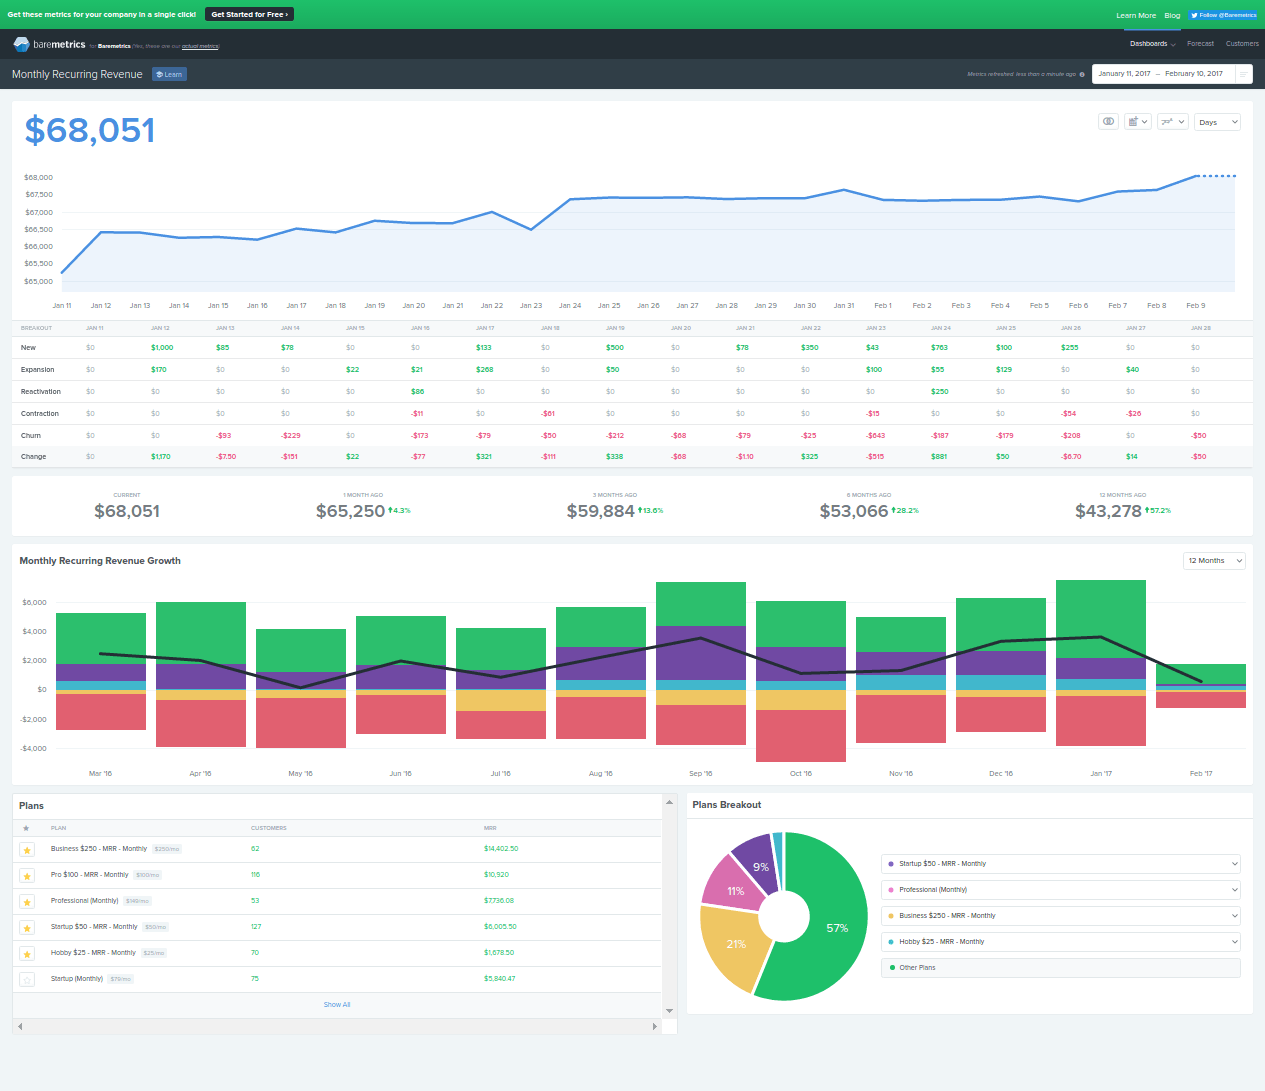Click the date range January 11 – February 10 field

1163,74
